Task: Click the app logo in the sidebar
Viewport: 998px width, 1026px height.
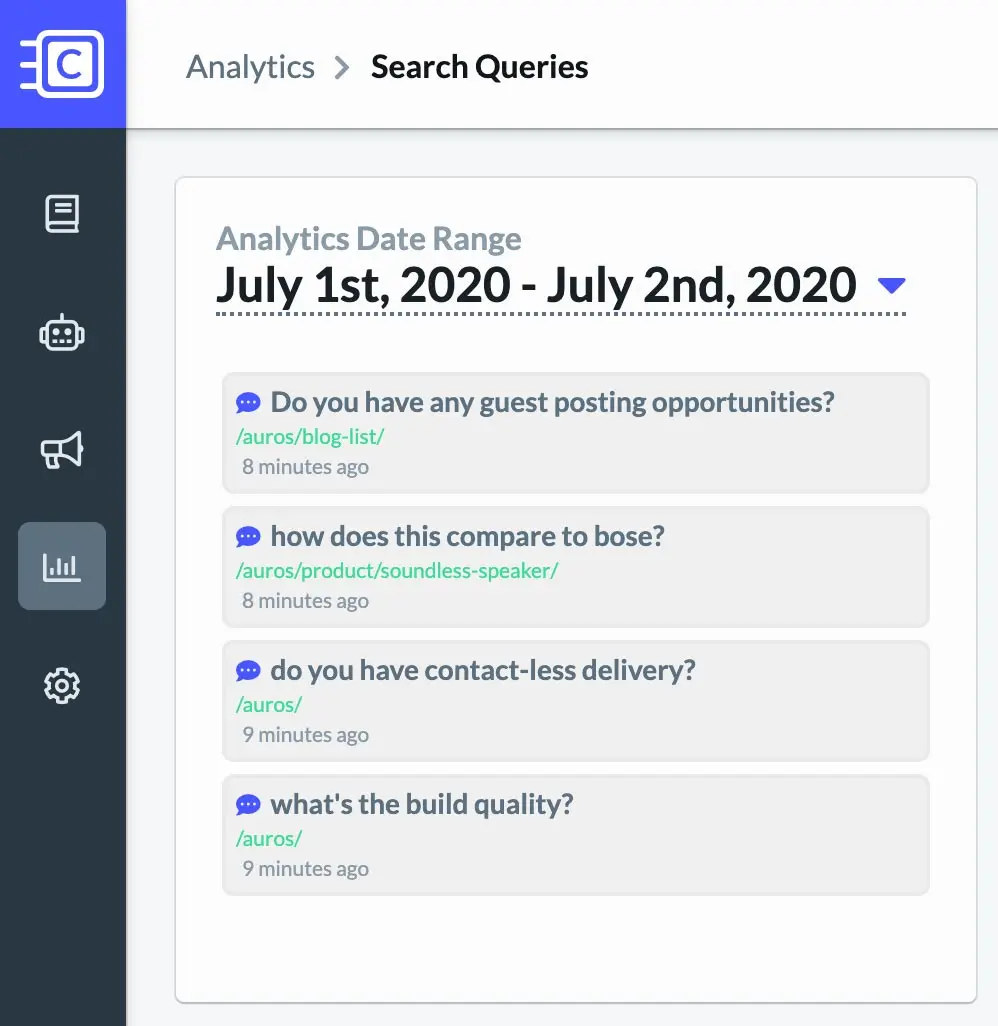Action: [x=62, y=64]
